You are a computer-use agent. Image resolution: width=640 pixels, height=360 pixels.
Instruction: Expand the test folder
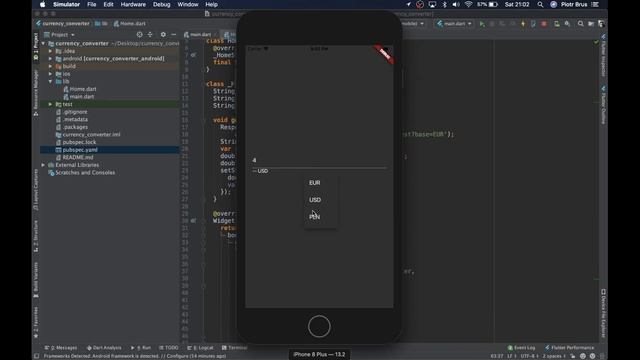[51, 104]
